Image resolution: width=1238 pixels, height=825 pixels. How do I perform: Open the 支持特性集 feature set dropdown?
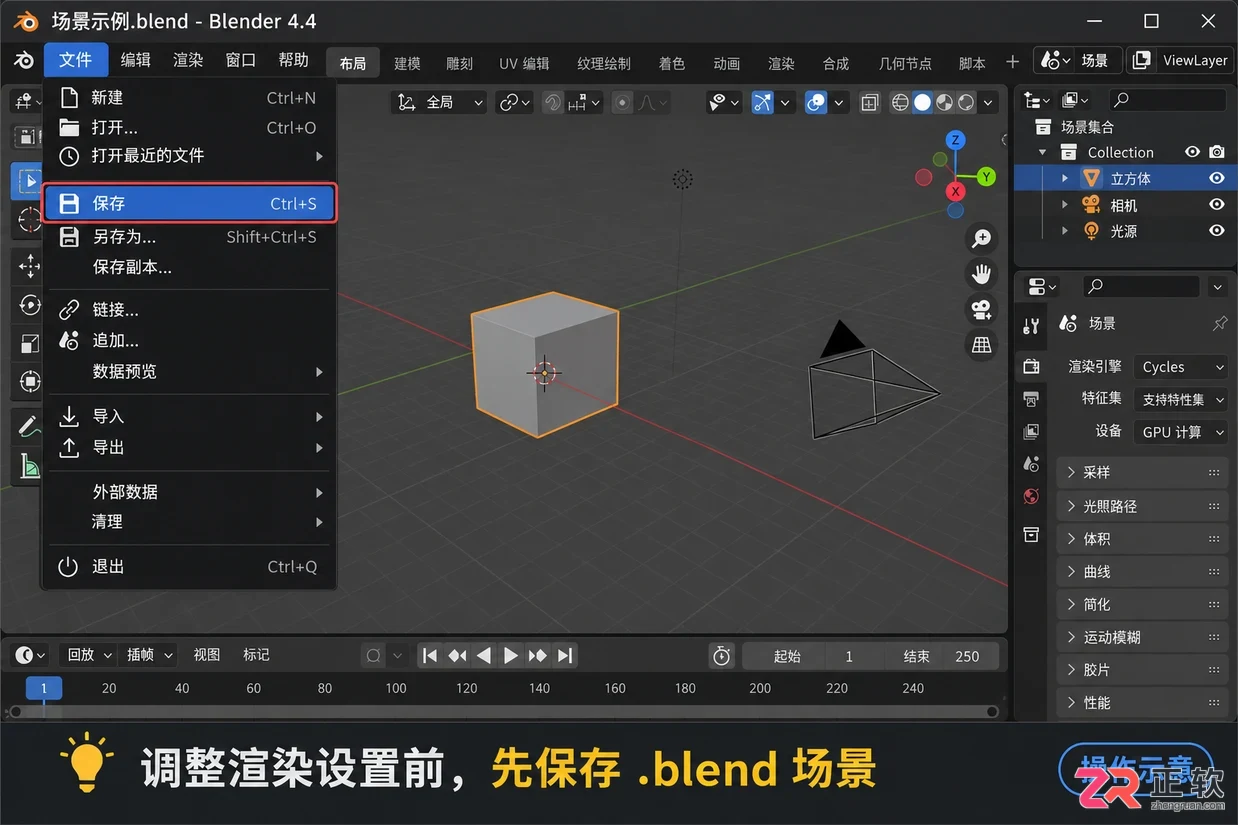pos(1180,399)
